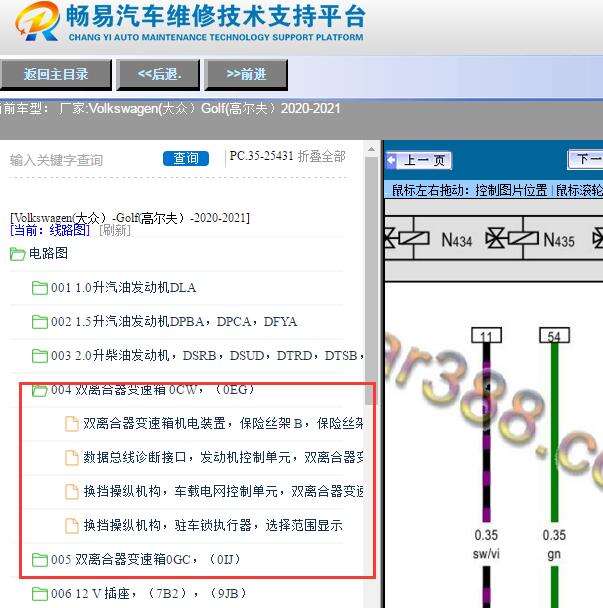This screenshot has width=603, height=608.
Task: Click the blue 查询 search button
Action: 186,158
